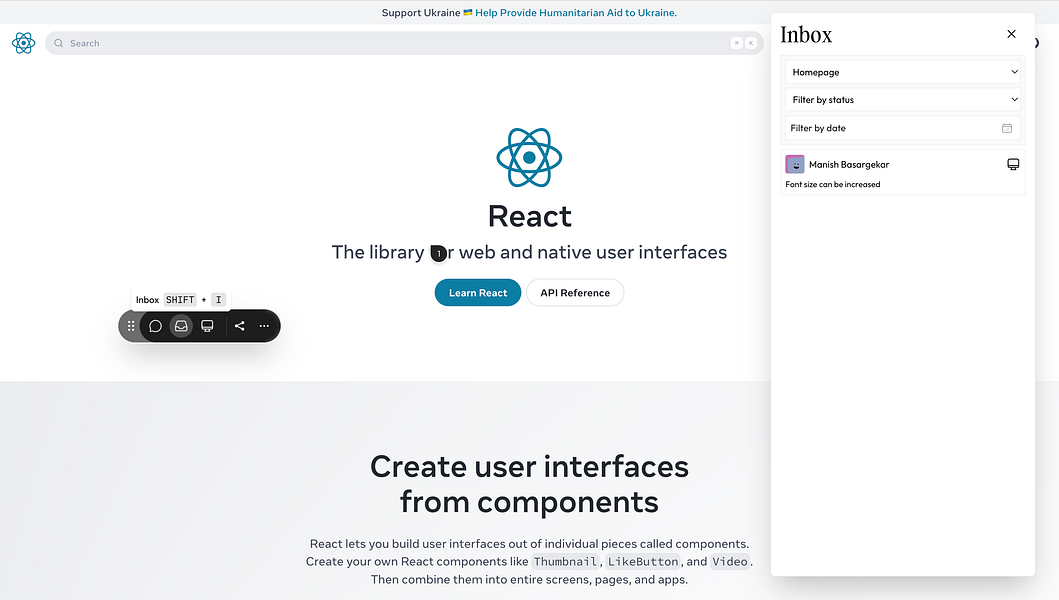Click the Thumbnail code term
Image resolution: width=1059 pixels, height=600 pixels.
[565, 561]
